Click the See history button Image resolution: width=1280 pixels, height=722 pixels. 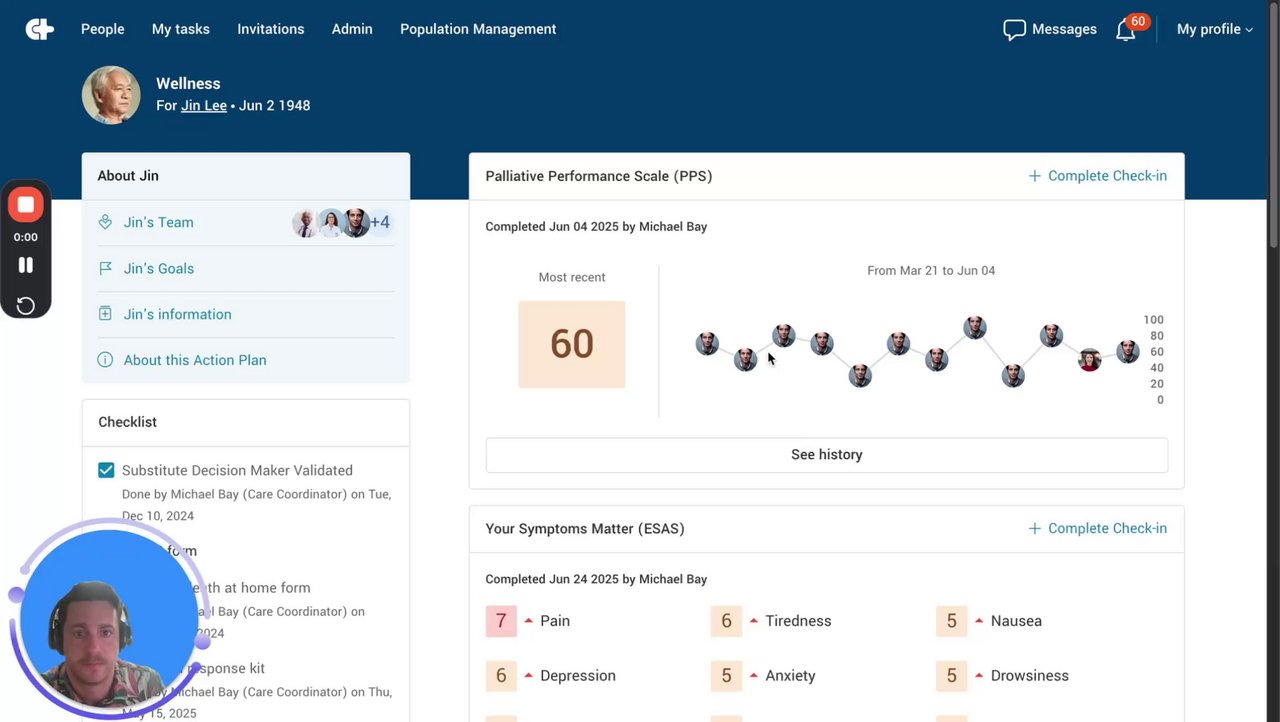click(826, 455)
